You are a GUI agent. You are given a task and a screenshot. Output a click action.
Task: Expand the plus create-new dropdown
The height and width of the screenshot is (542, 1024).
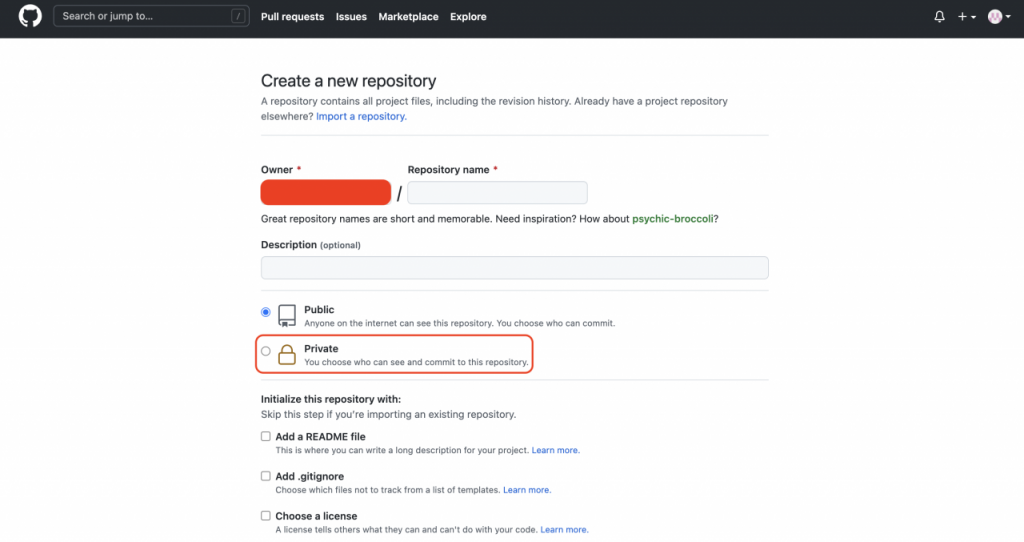966,17
